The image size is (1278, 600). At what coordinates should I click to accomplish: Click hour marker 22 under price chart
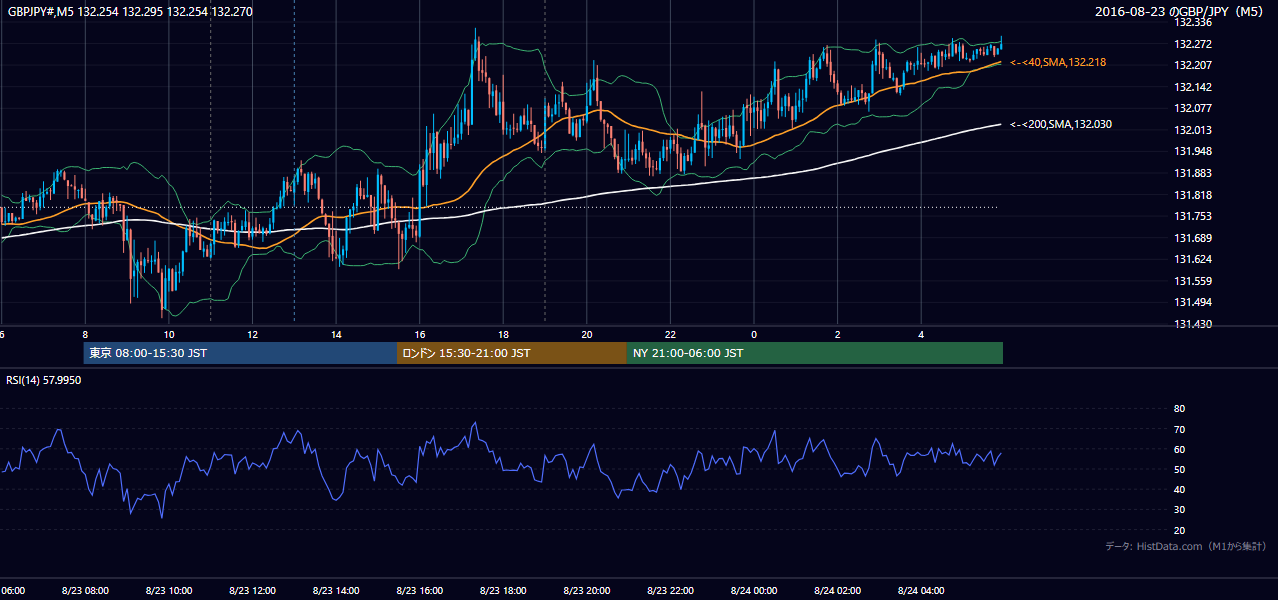(x=670, y=335)
